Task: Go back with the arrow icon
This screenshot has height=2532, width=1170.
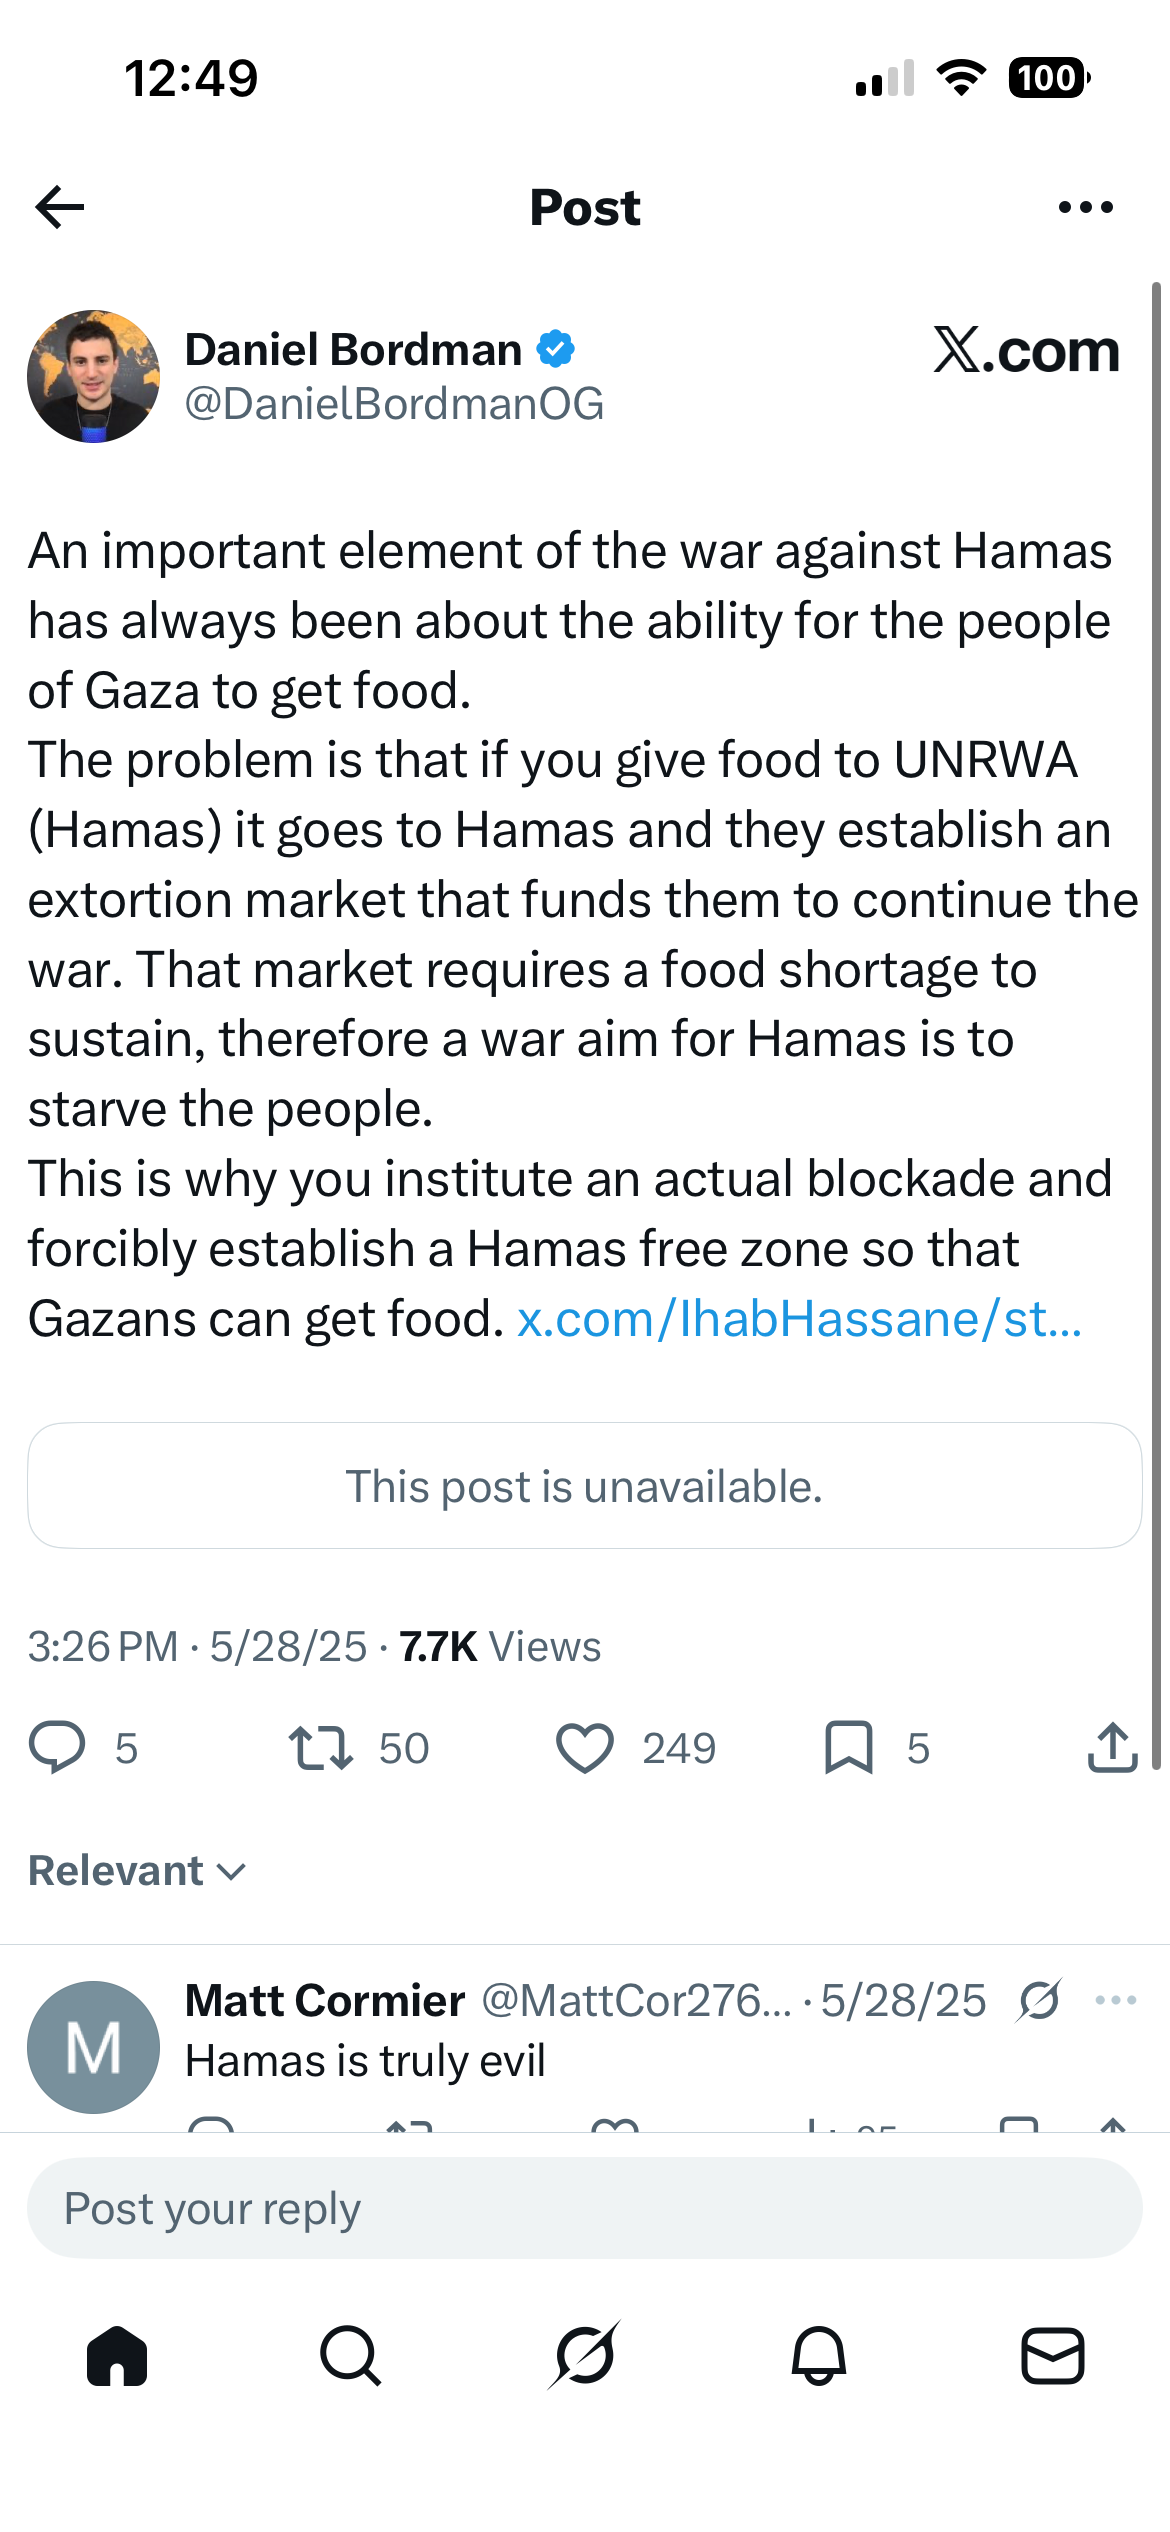Action: click(x=60, y=207)
